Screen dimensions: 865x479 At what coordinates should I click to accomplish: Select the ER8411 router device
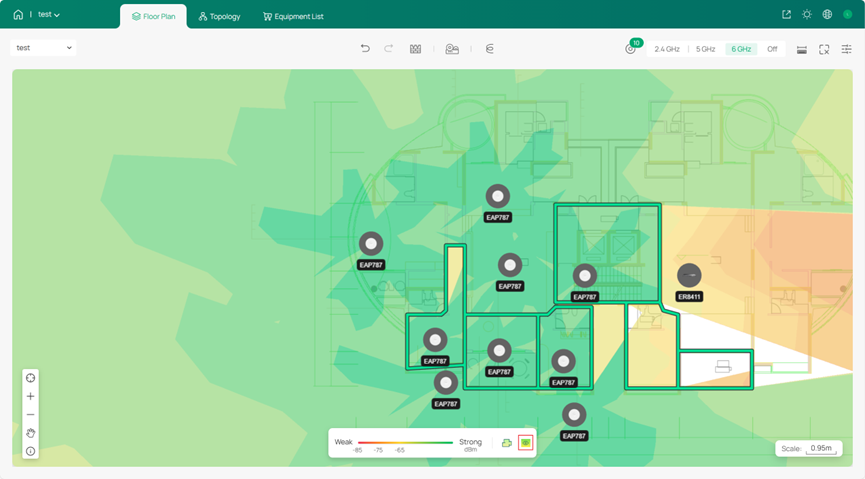689,275
